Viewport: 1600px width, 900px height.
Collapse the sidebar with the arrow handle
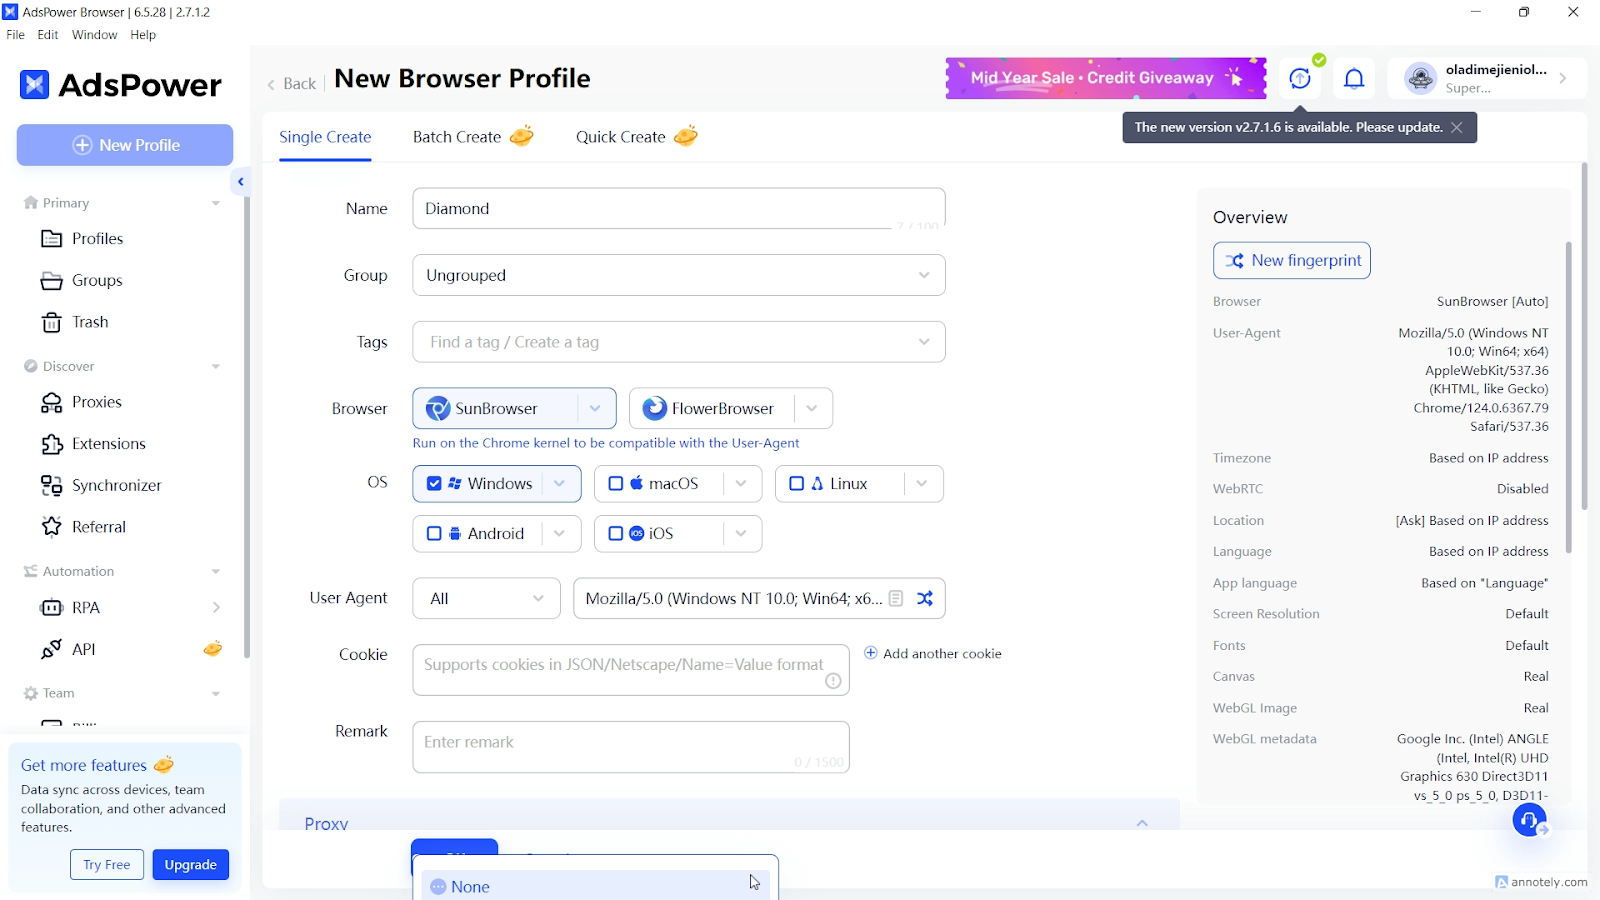tap(241, 182)
